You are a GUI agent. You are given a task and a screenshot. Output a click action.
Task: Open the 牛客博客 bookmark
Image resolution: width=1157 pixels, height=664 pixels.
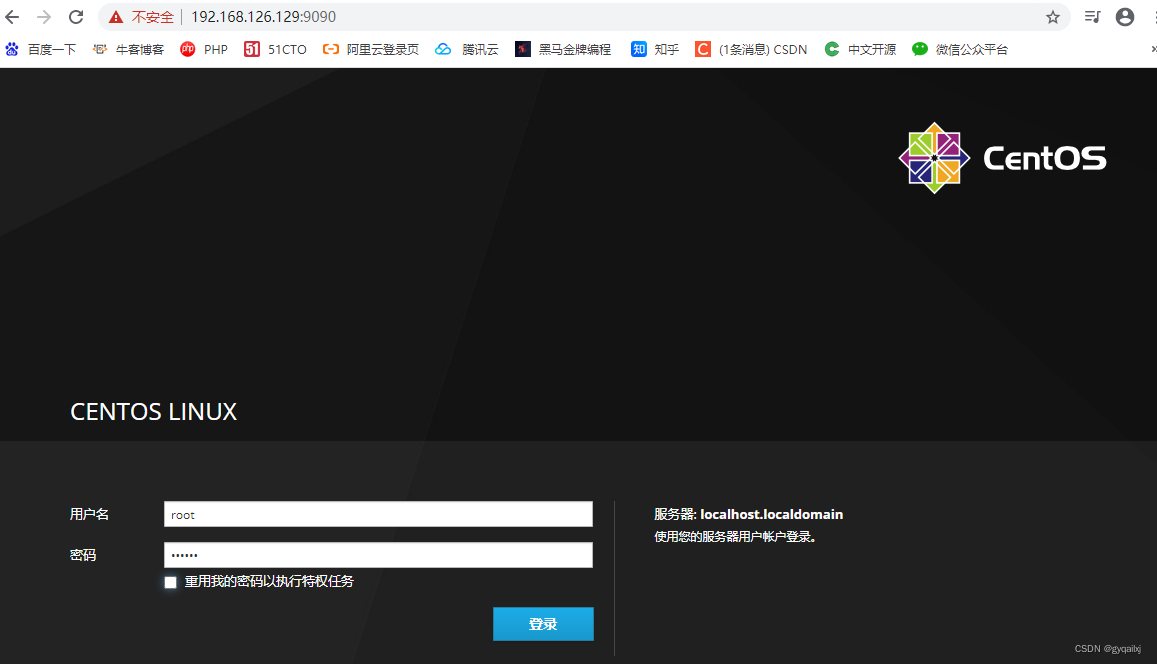tap(128, 49)
